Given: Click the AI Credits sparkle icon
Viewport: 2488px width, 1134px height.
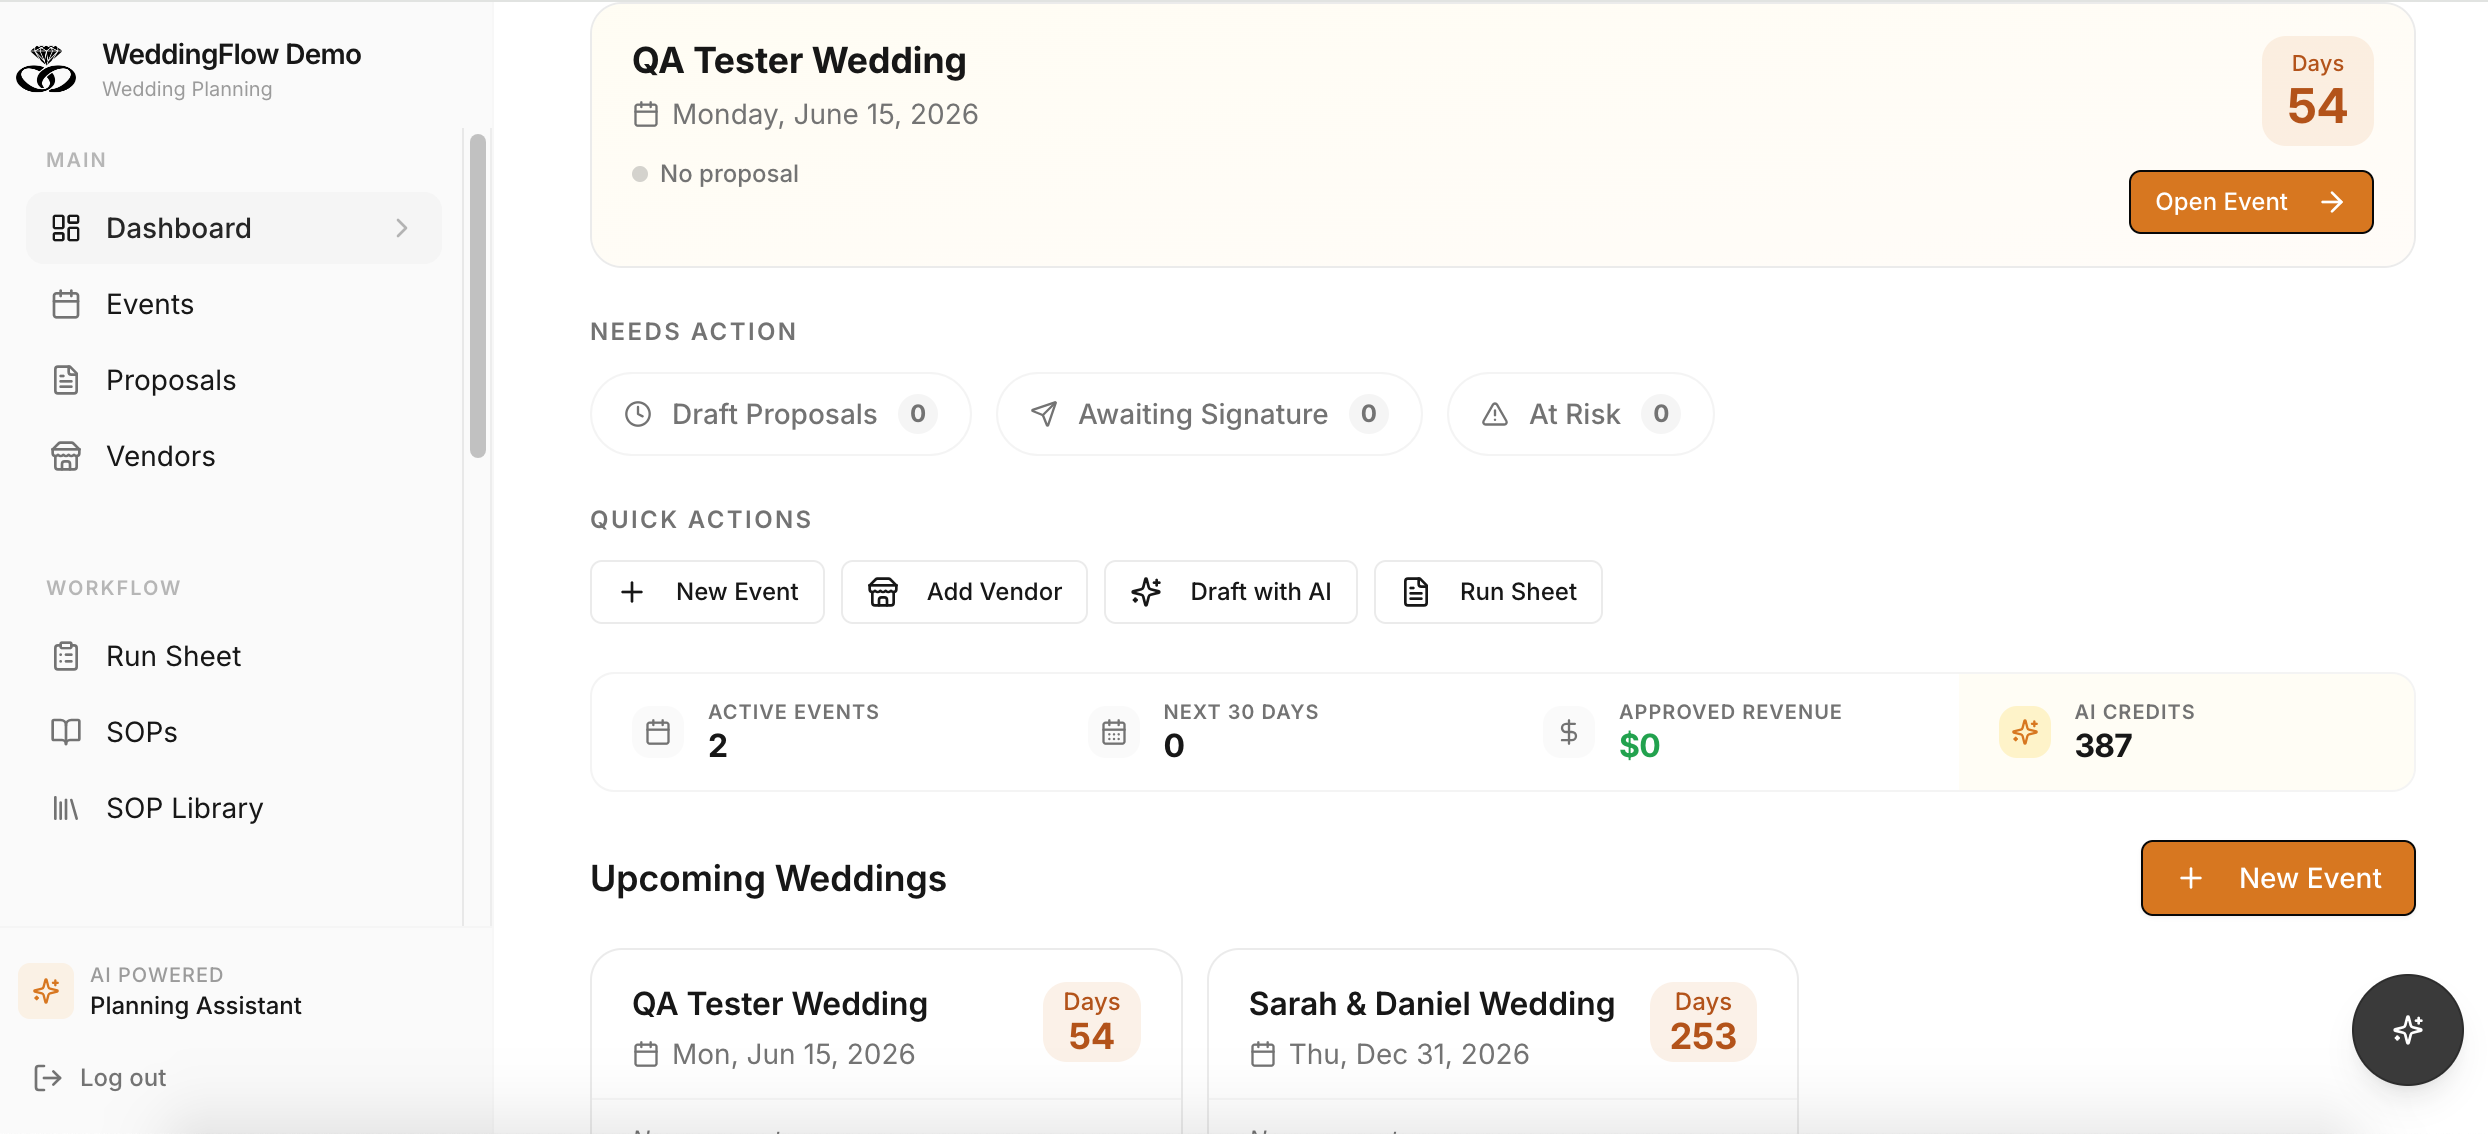Looking at the screenshot, I should point(2025,732).
